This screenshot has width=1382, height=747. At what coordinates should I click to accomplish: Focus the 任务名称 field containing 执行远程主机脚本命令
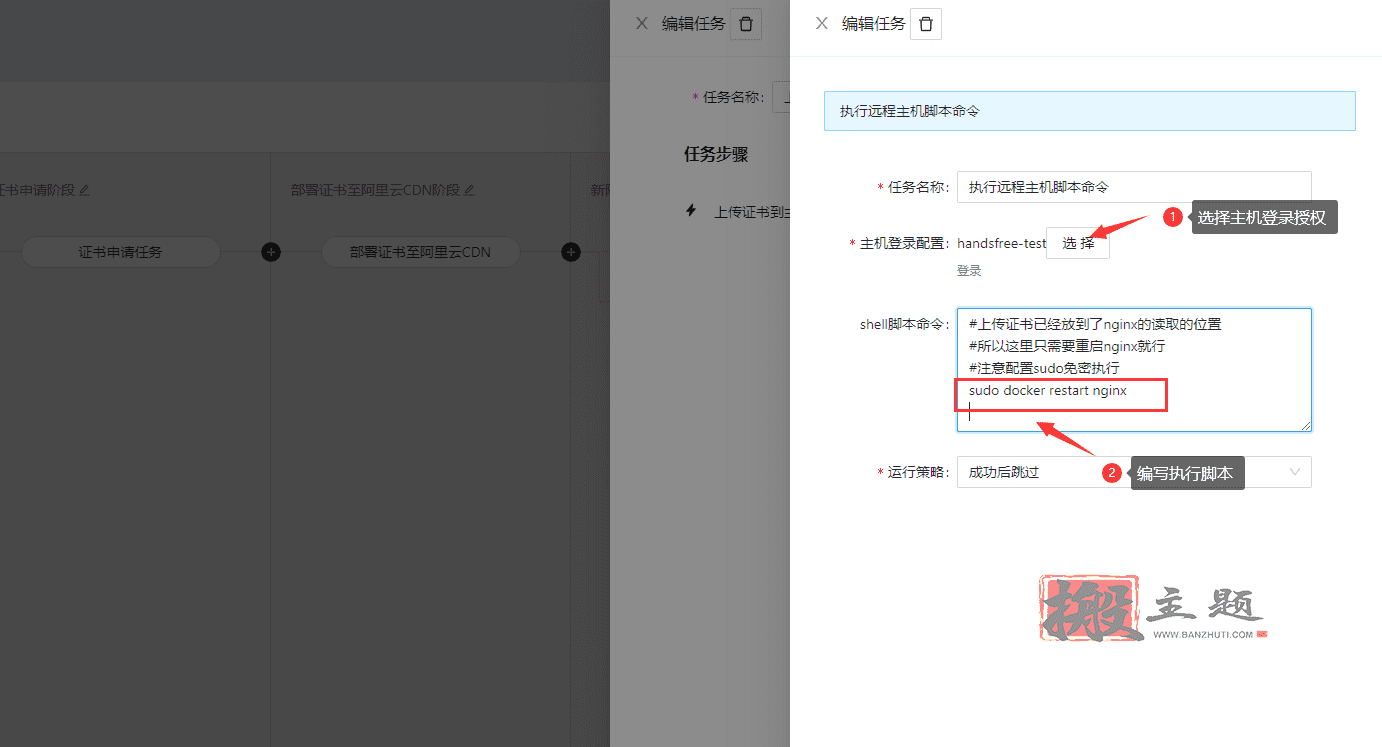coord(1134,187)
